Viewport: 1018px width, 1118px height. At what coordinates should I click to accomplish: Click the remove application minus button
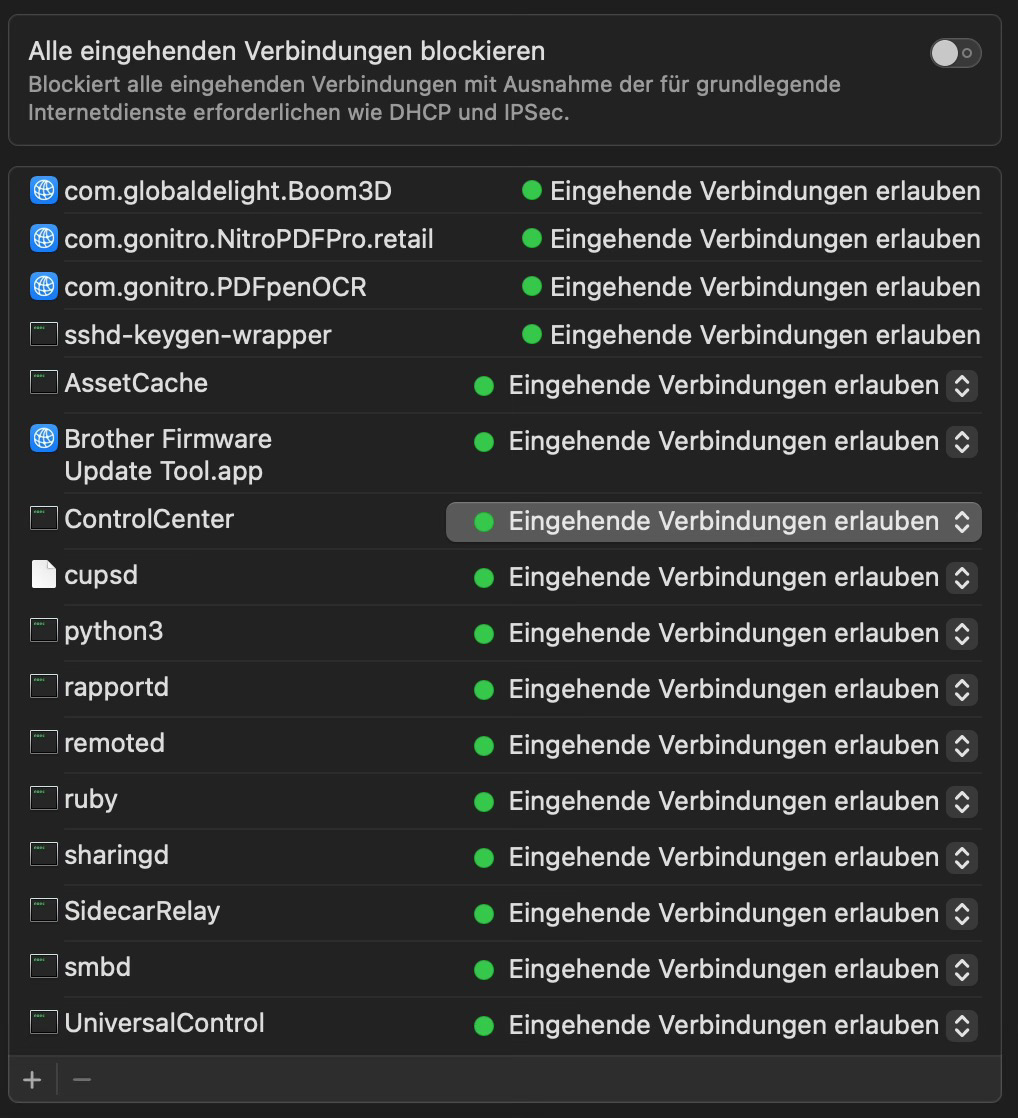pyautogui.click(x=82, y=1080)
